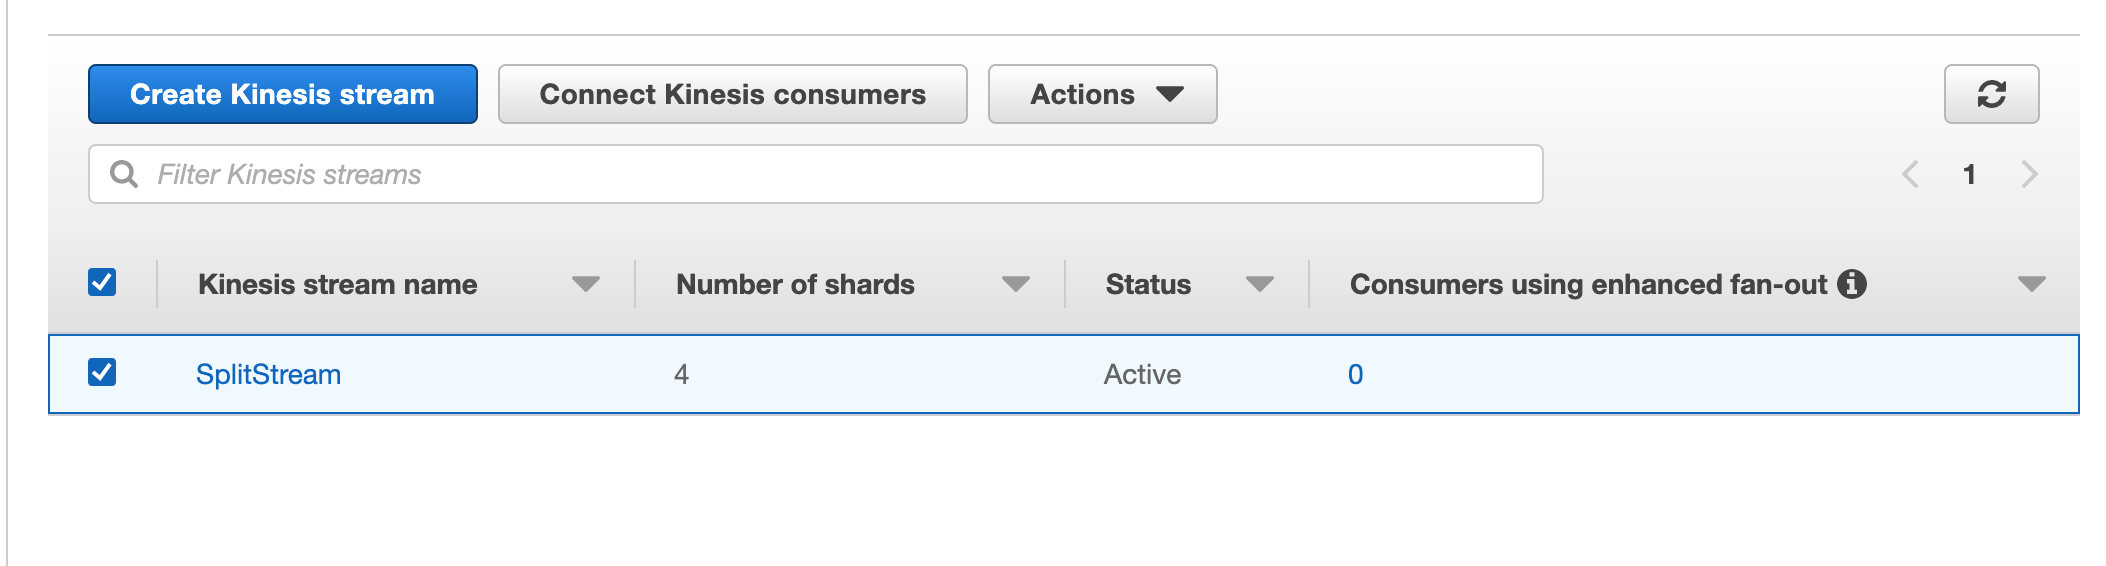Click the Active status cell for SplitStream

coord(1142,374)
